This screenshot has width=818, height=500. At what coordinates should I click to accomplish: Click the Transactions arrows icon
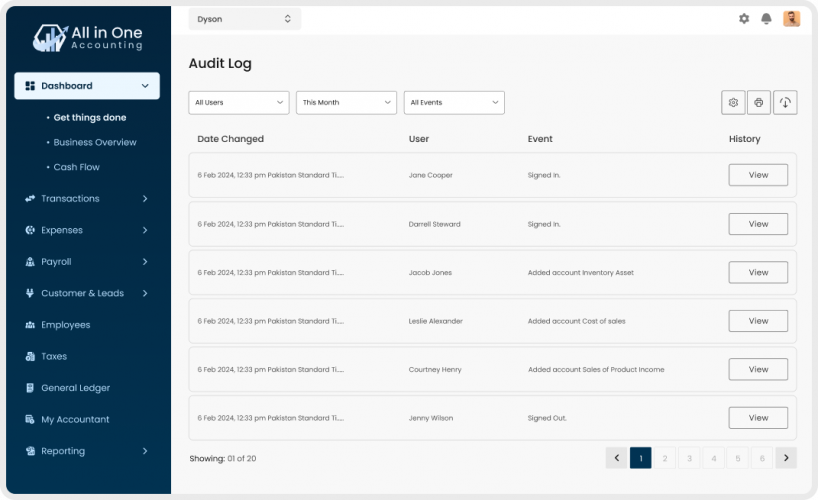[x=30, y=198]
